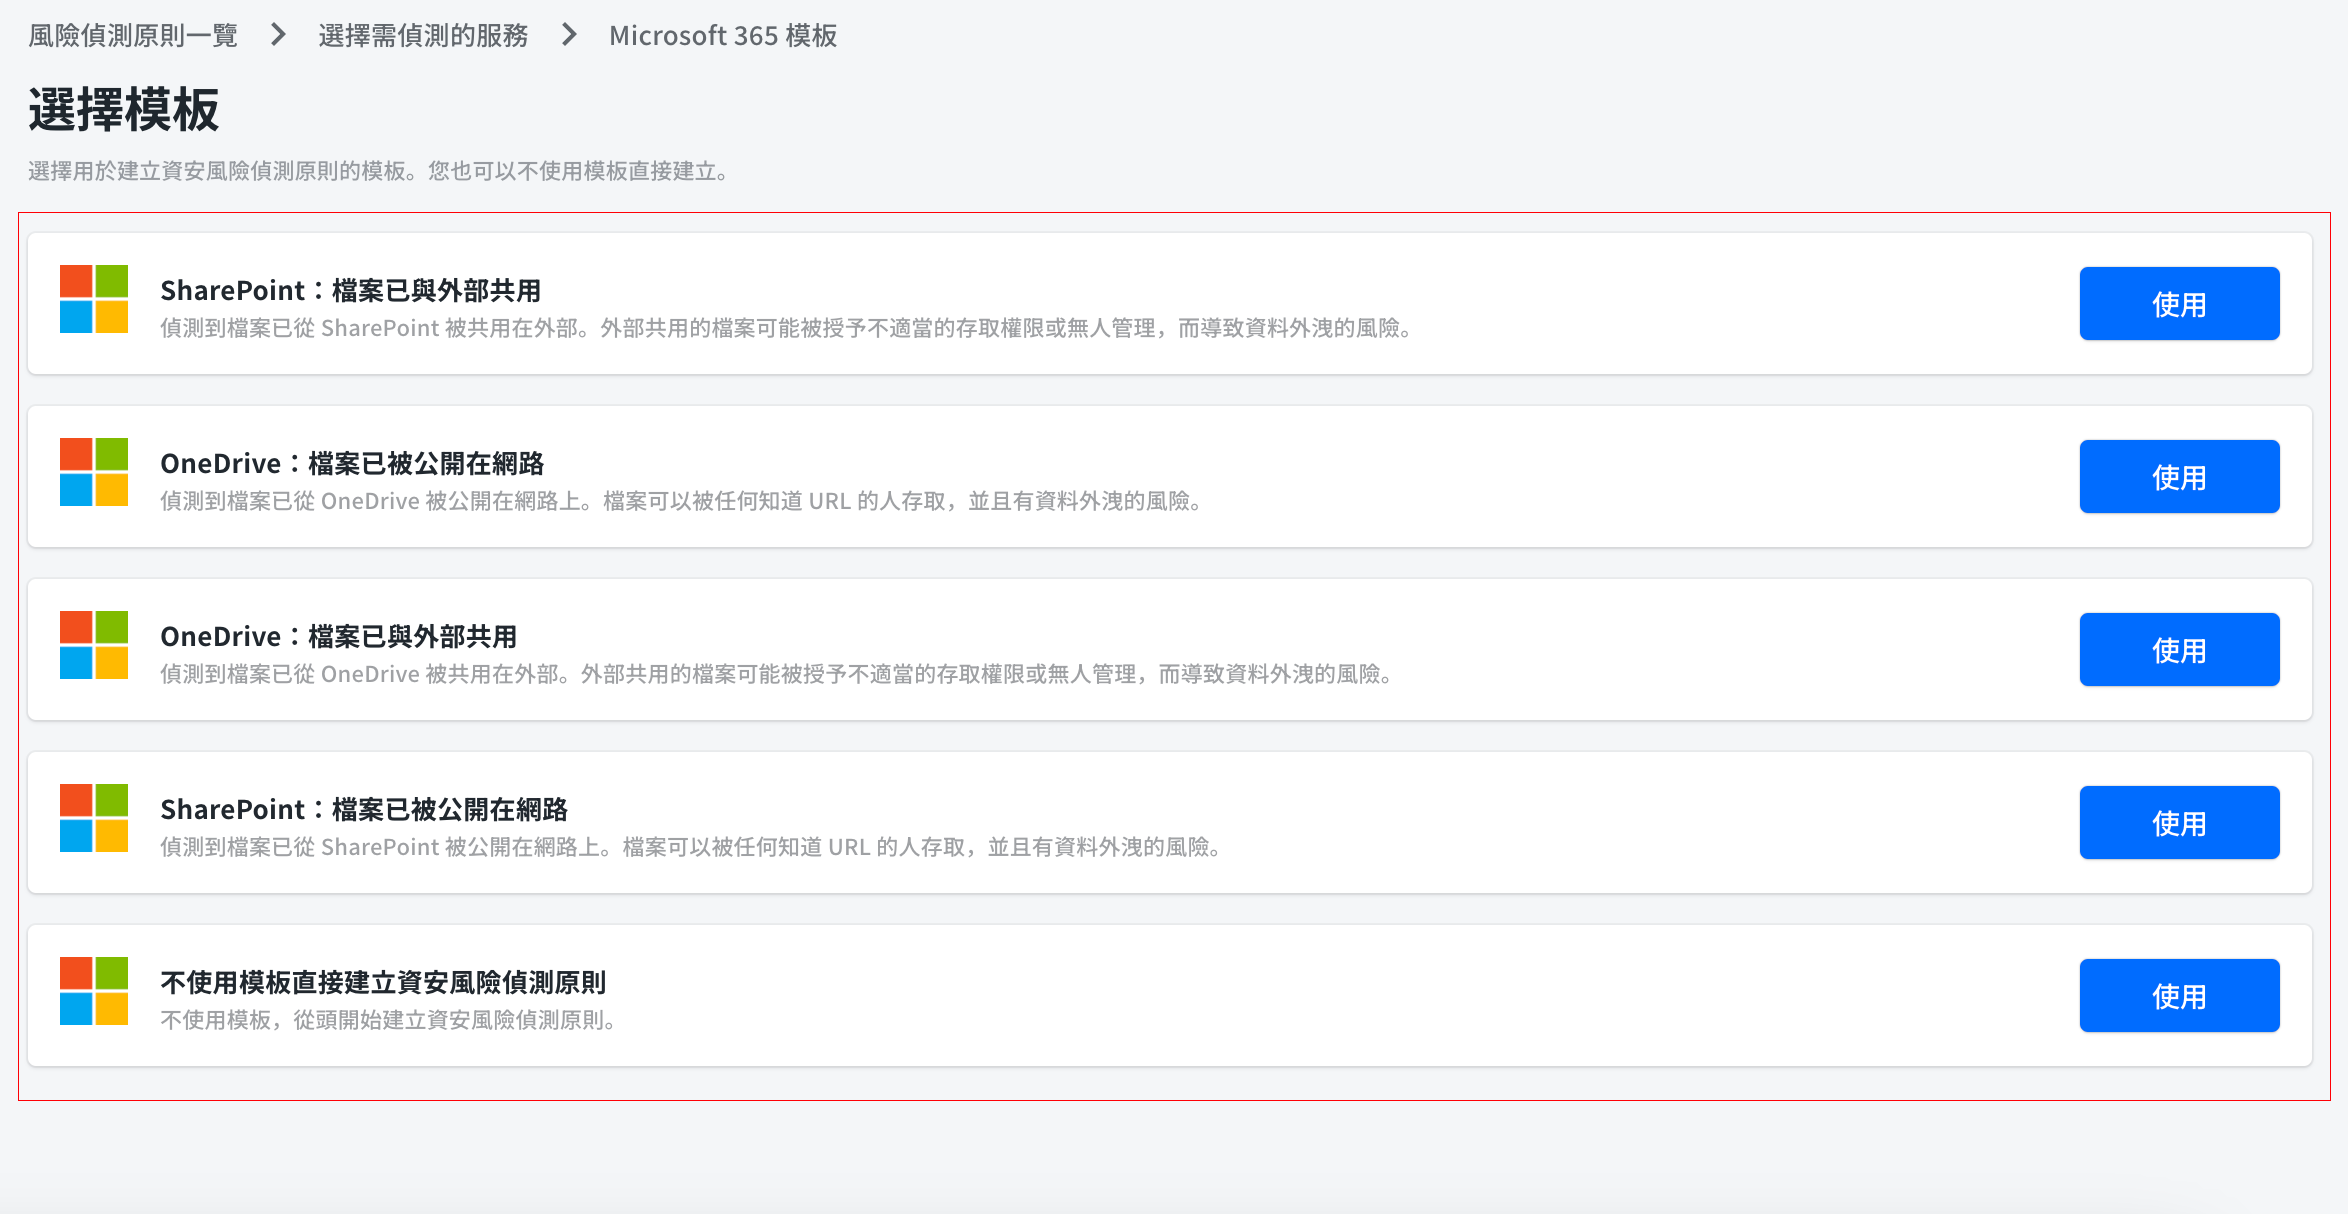Click Microsoft logo beside OneDrive 檔案已與外部共用
This screenshot has width=2348, height=1214.
(x=94, y=645)
